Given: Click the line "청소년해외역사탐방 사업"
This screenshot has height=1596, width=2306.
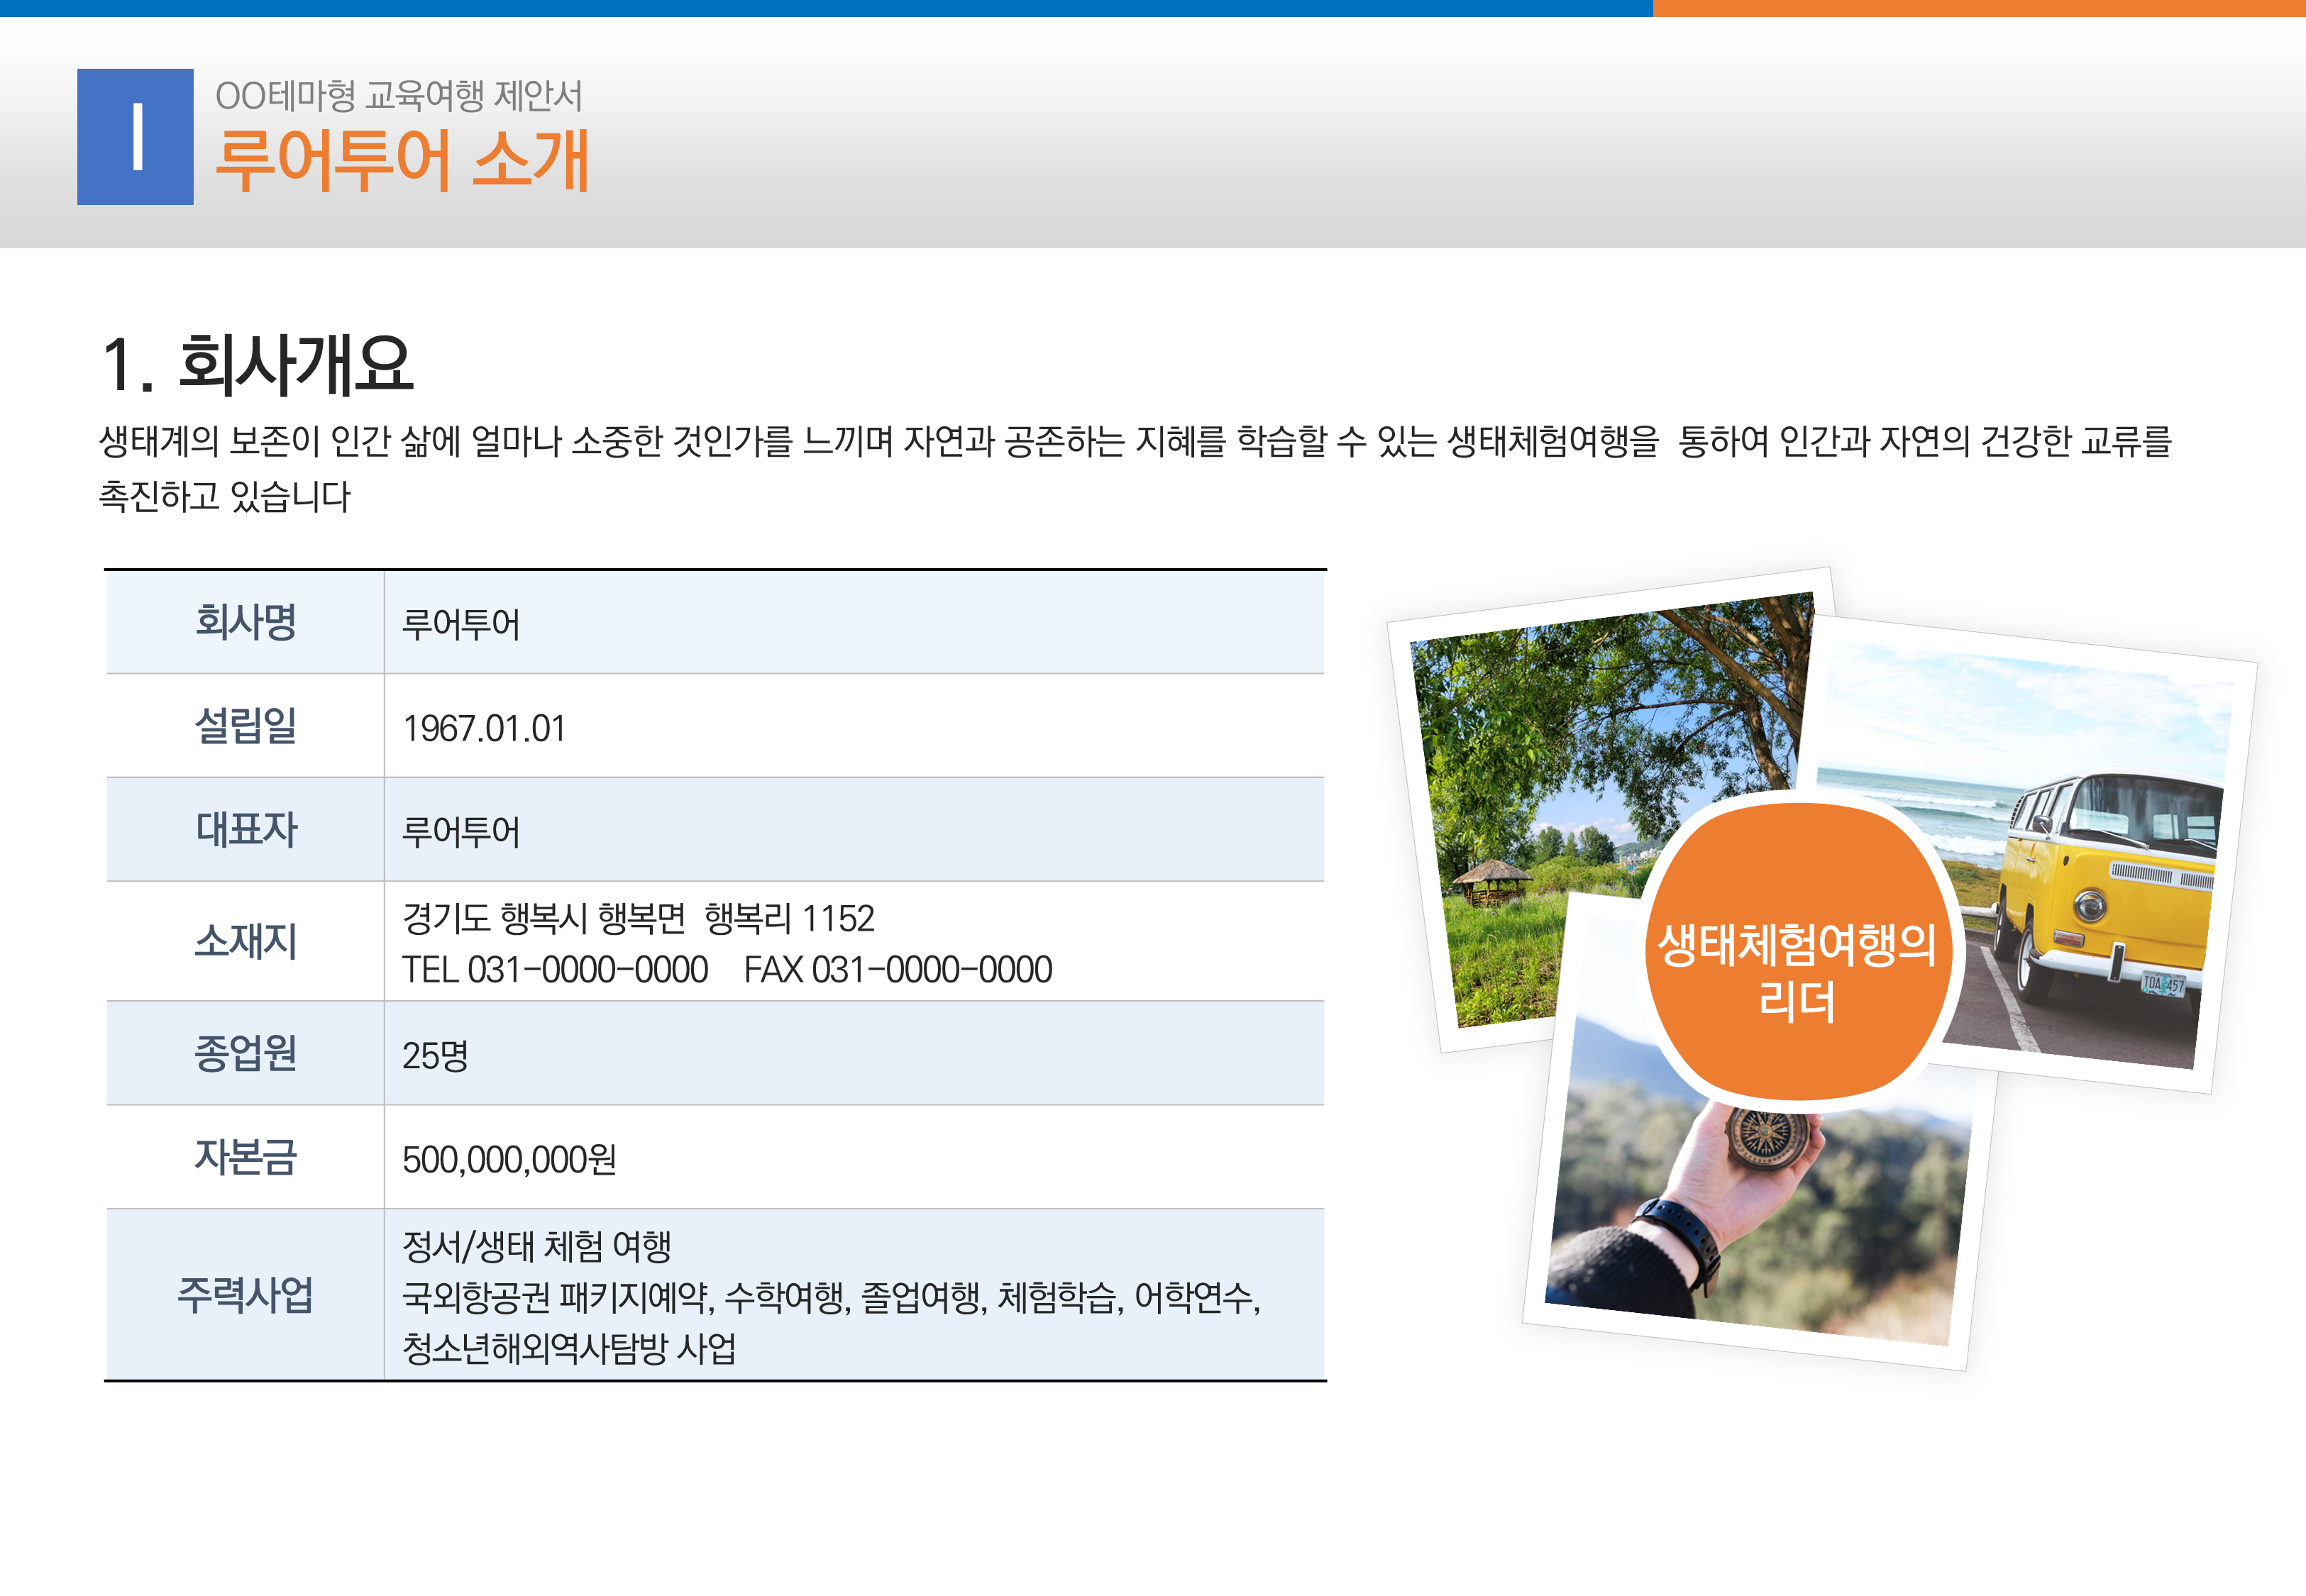Looking at the screenshot, I should (569, 1349).
